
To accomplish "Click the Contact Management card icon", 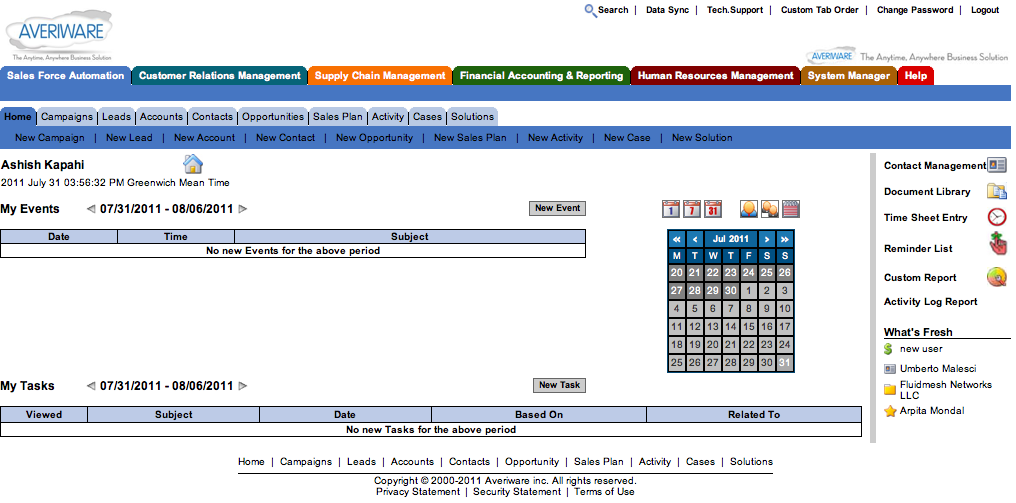I will 997,165.
